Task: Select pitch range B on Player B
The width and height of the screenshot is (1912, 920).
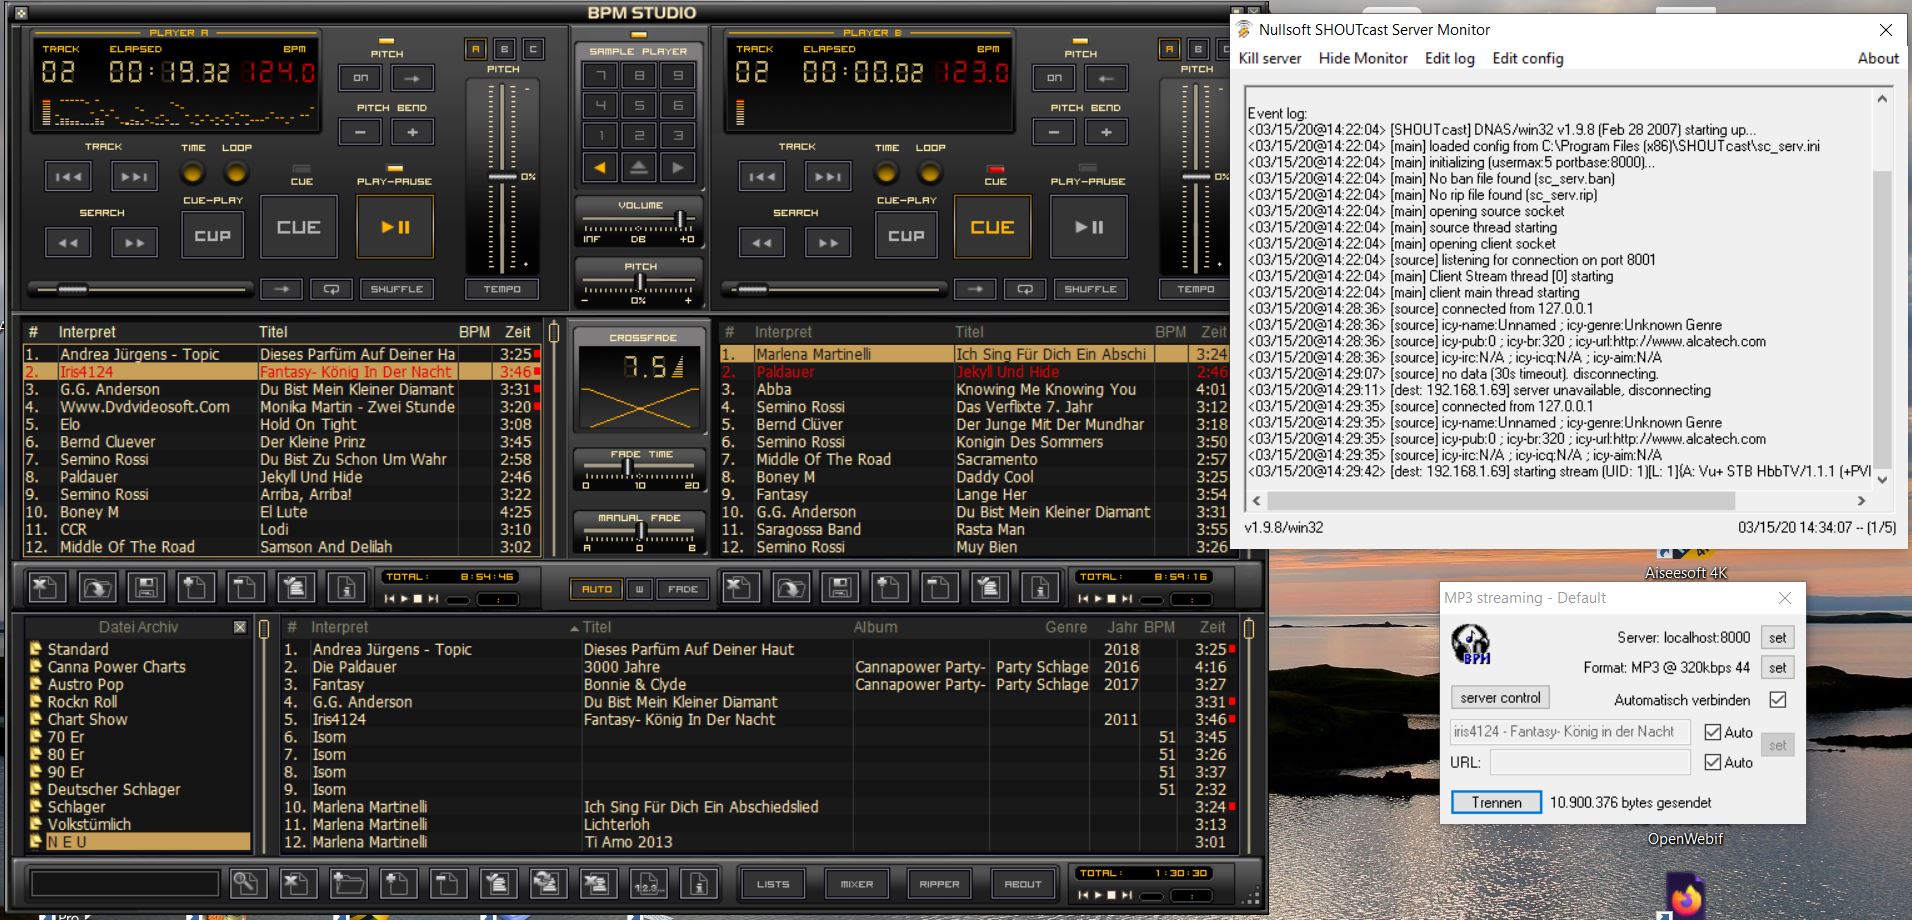Action: click(1198, 49)
